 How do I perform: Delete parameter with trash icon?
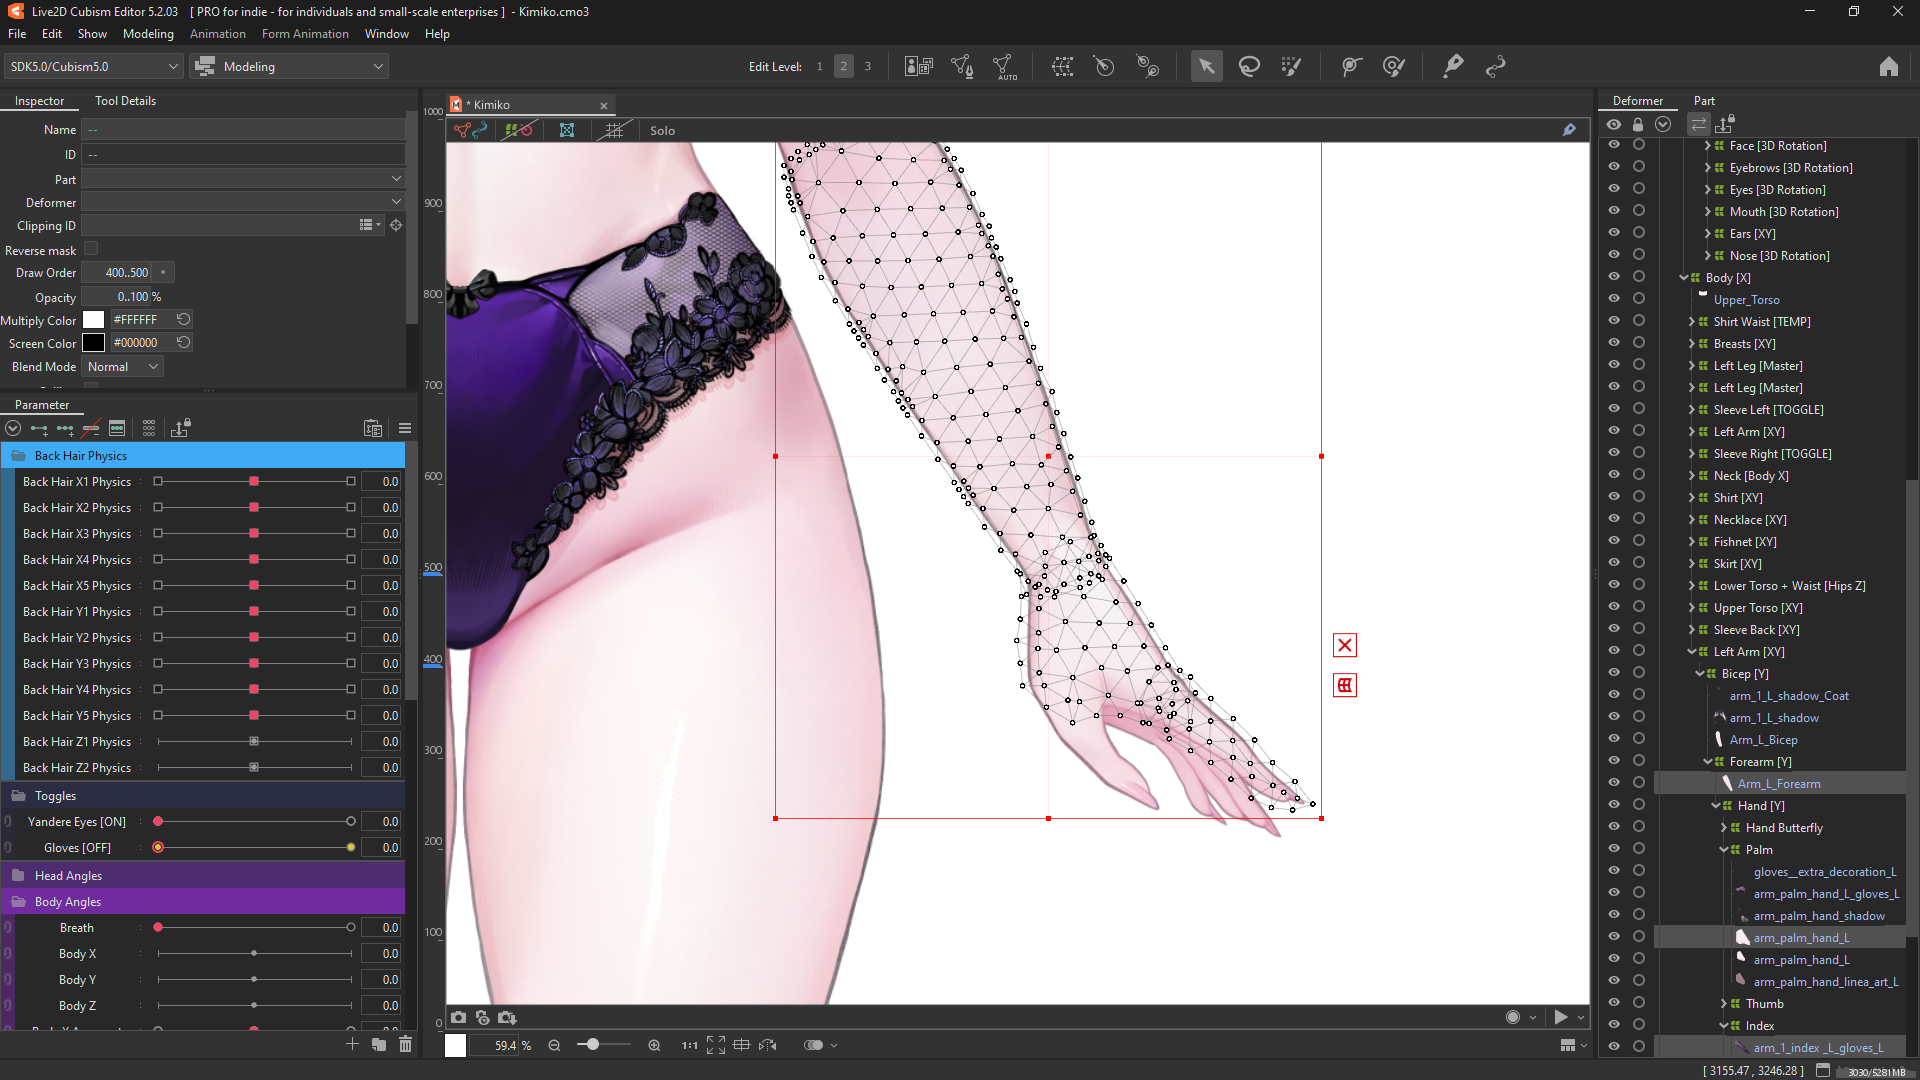[x=405, y=1044]
